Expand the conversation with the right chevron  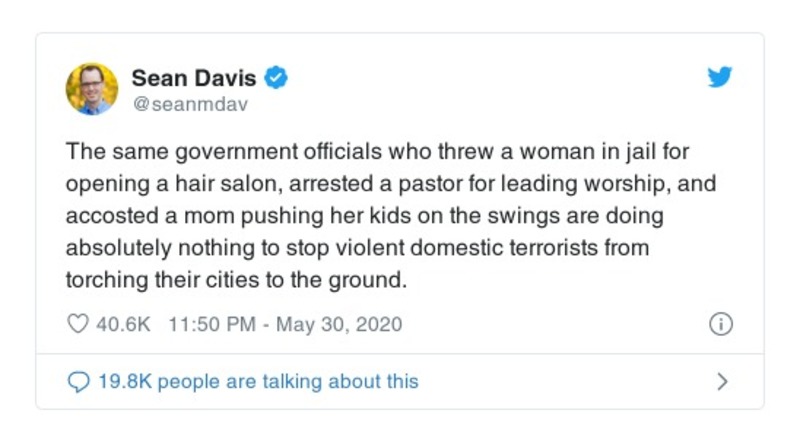(x=723, y=381)
